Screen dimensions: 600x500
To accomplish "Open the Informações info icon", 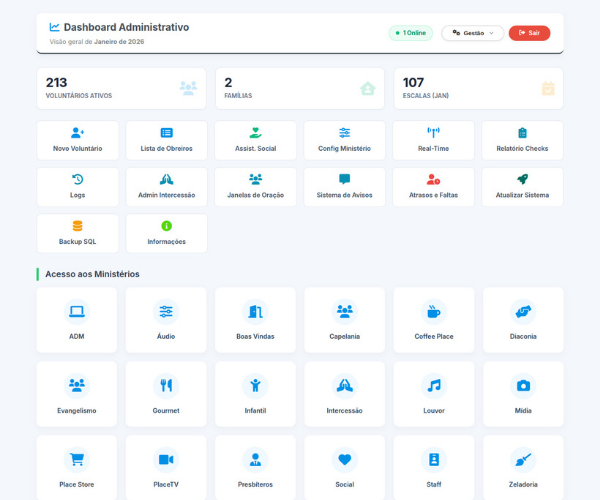I will [167, 226].
